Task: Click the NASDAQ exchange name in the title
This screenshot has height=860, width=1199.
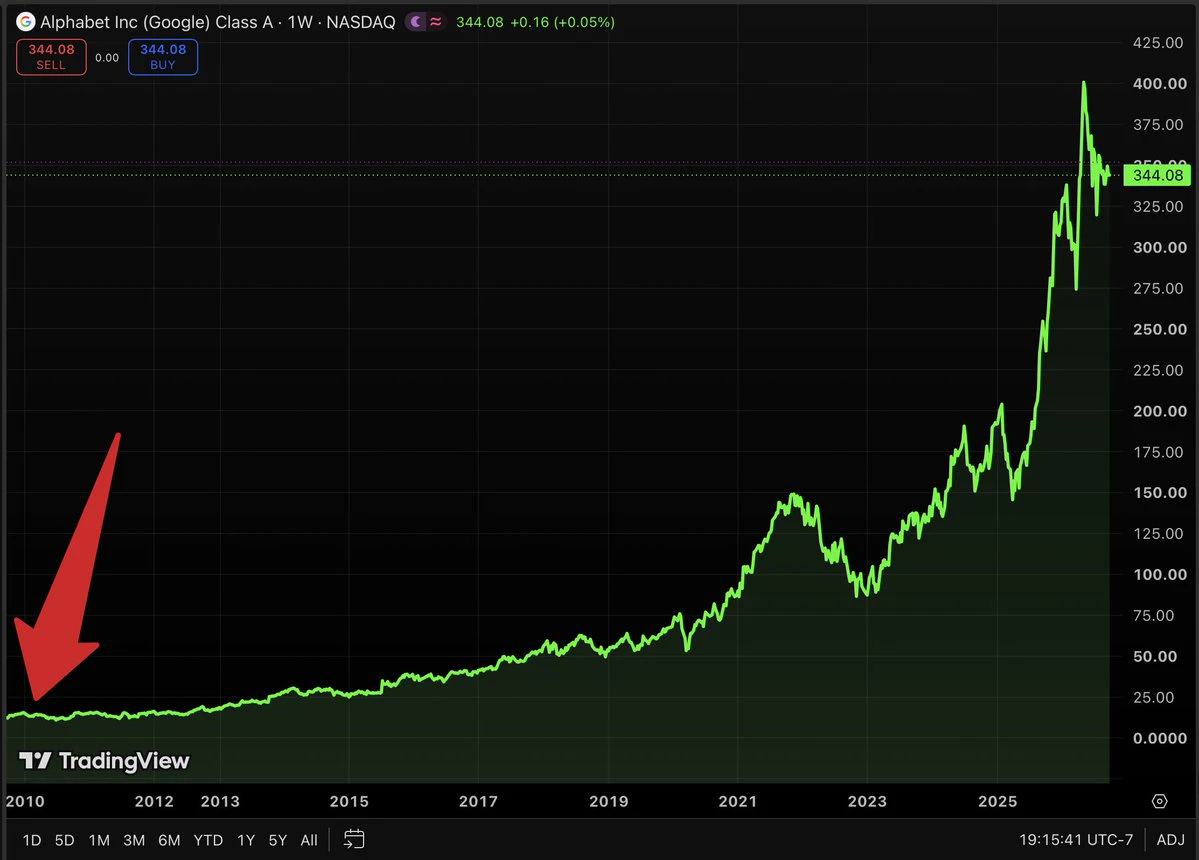Action: (x=361, y=22)
